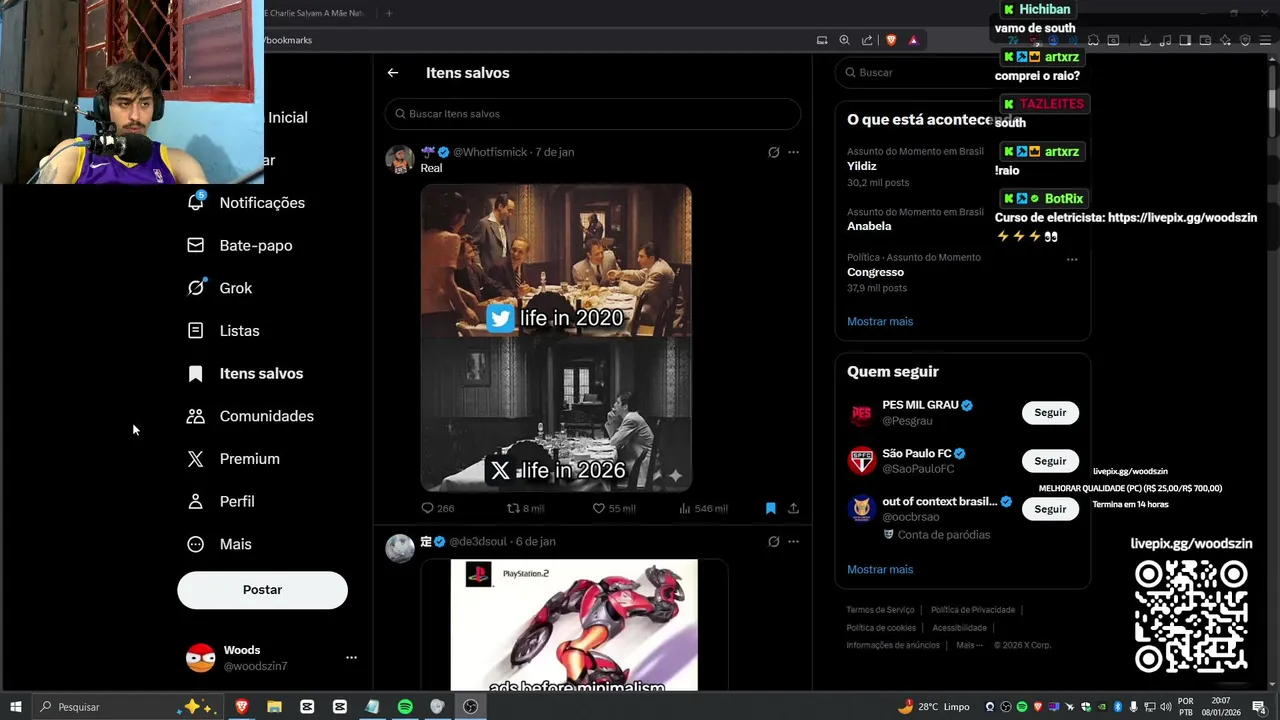
Task: Follow out of context brasil
Action: click(1050, 508)
